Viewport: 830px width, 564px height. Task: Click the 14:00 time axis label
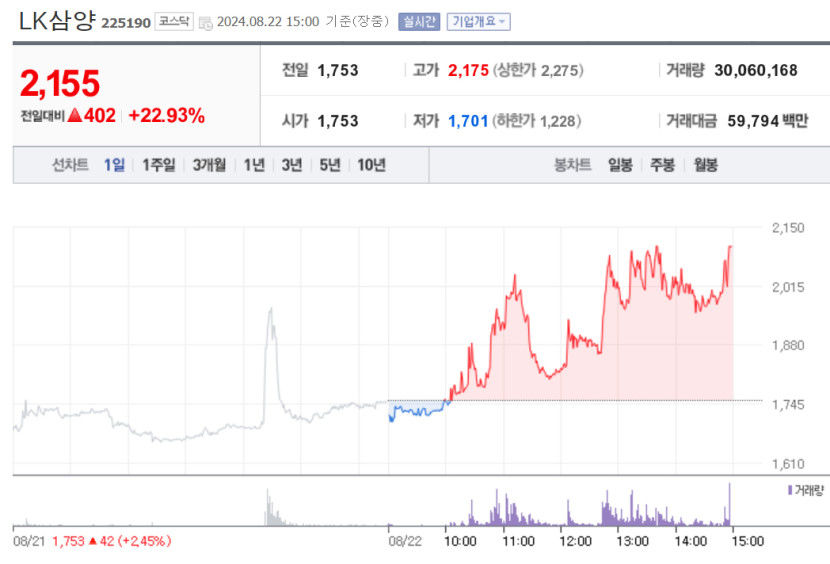pyautogui.click(x=691, y=541)
